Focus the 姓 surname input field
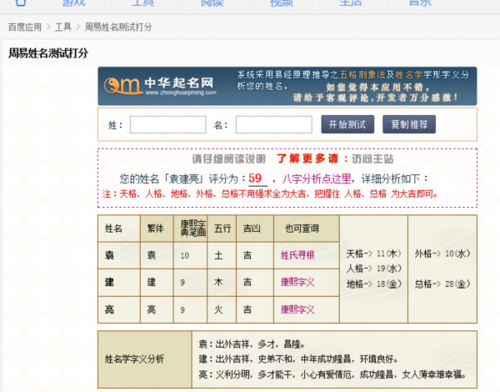Image resolution: width=500 pixels, height=392 pixels. tap(168, 125)
